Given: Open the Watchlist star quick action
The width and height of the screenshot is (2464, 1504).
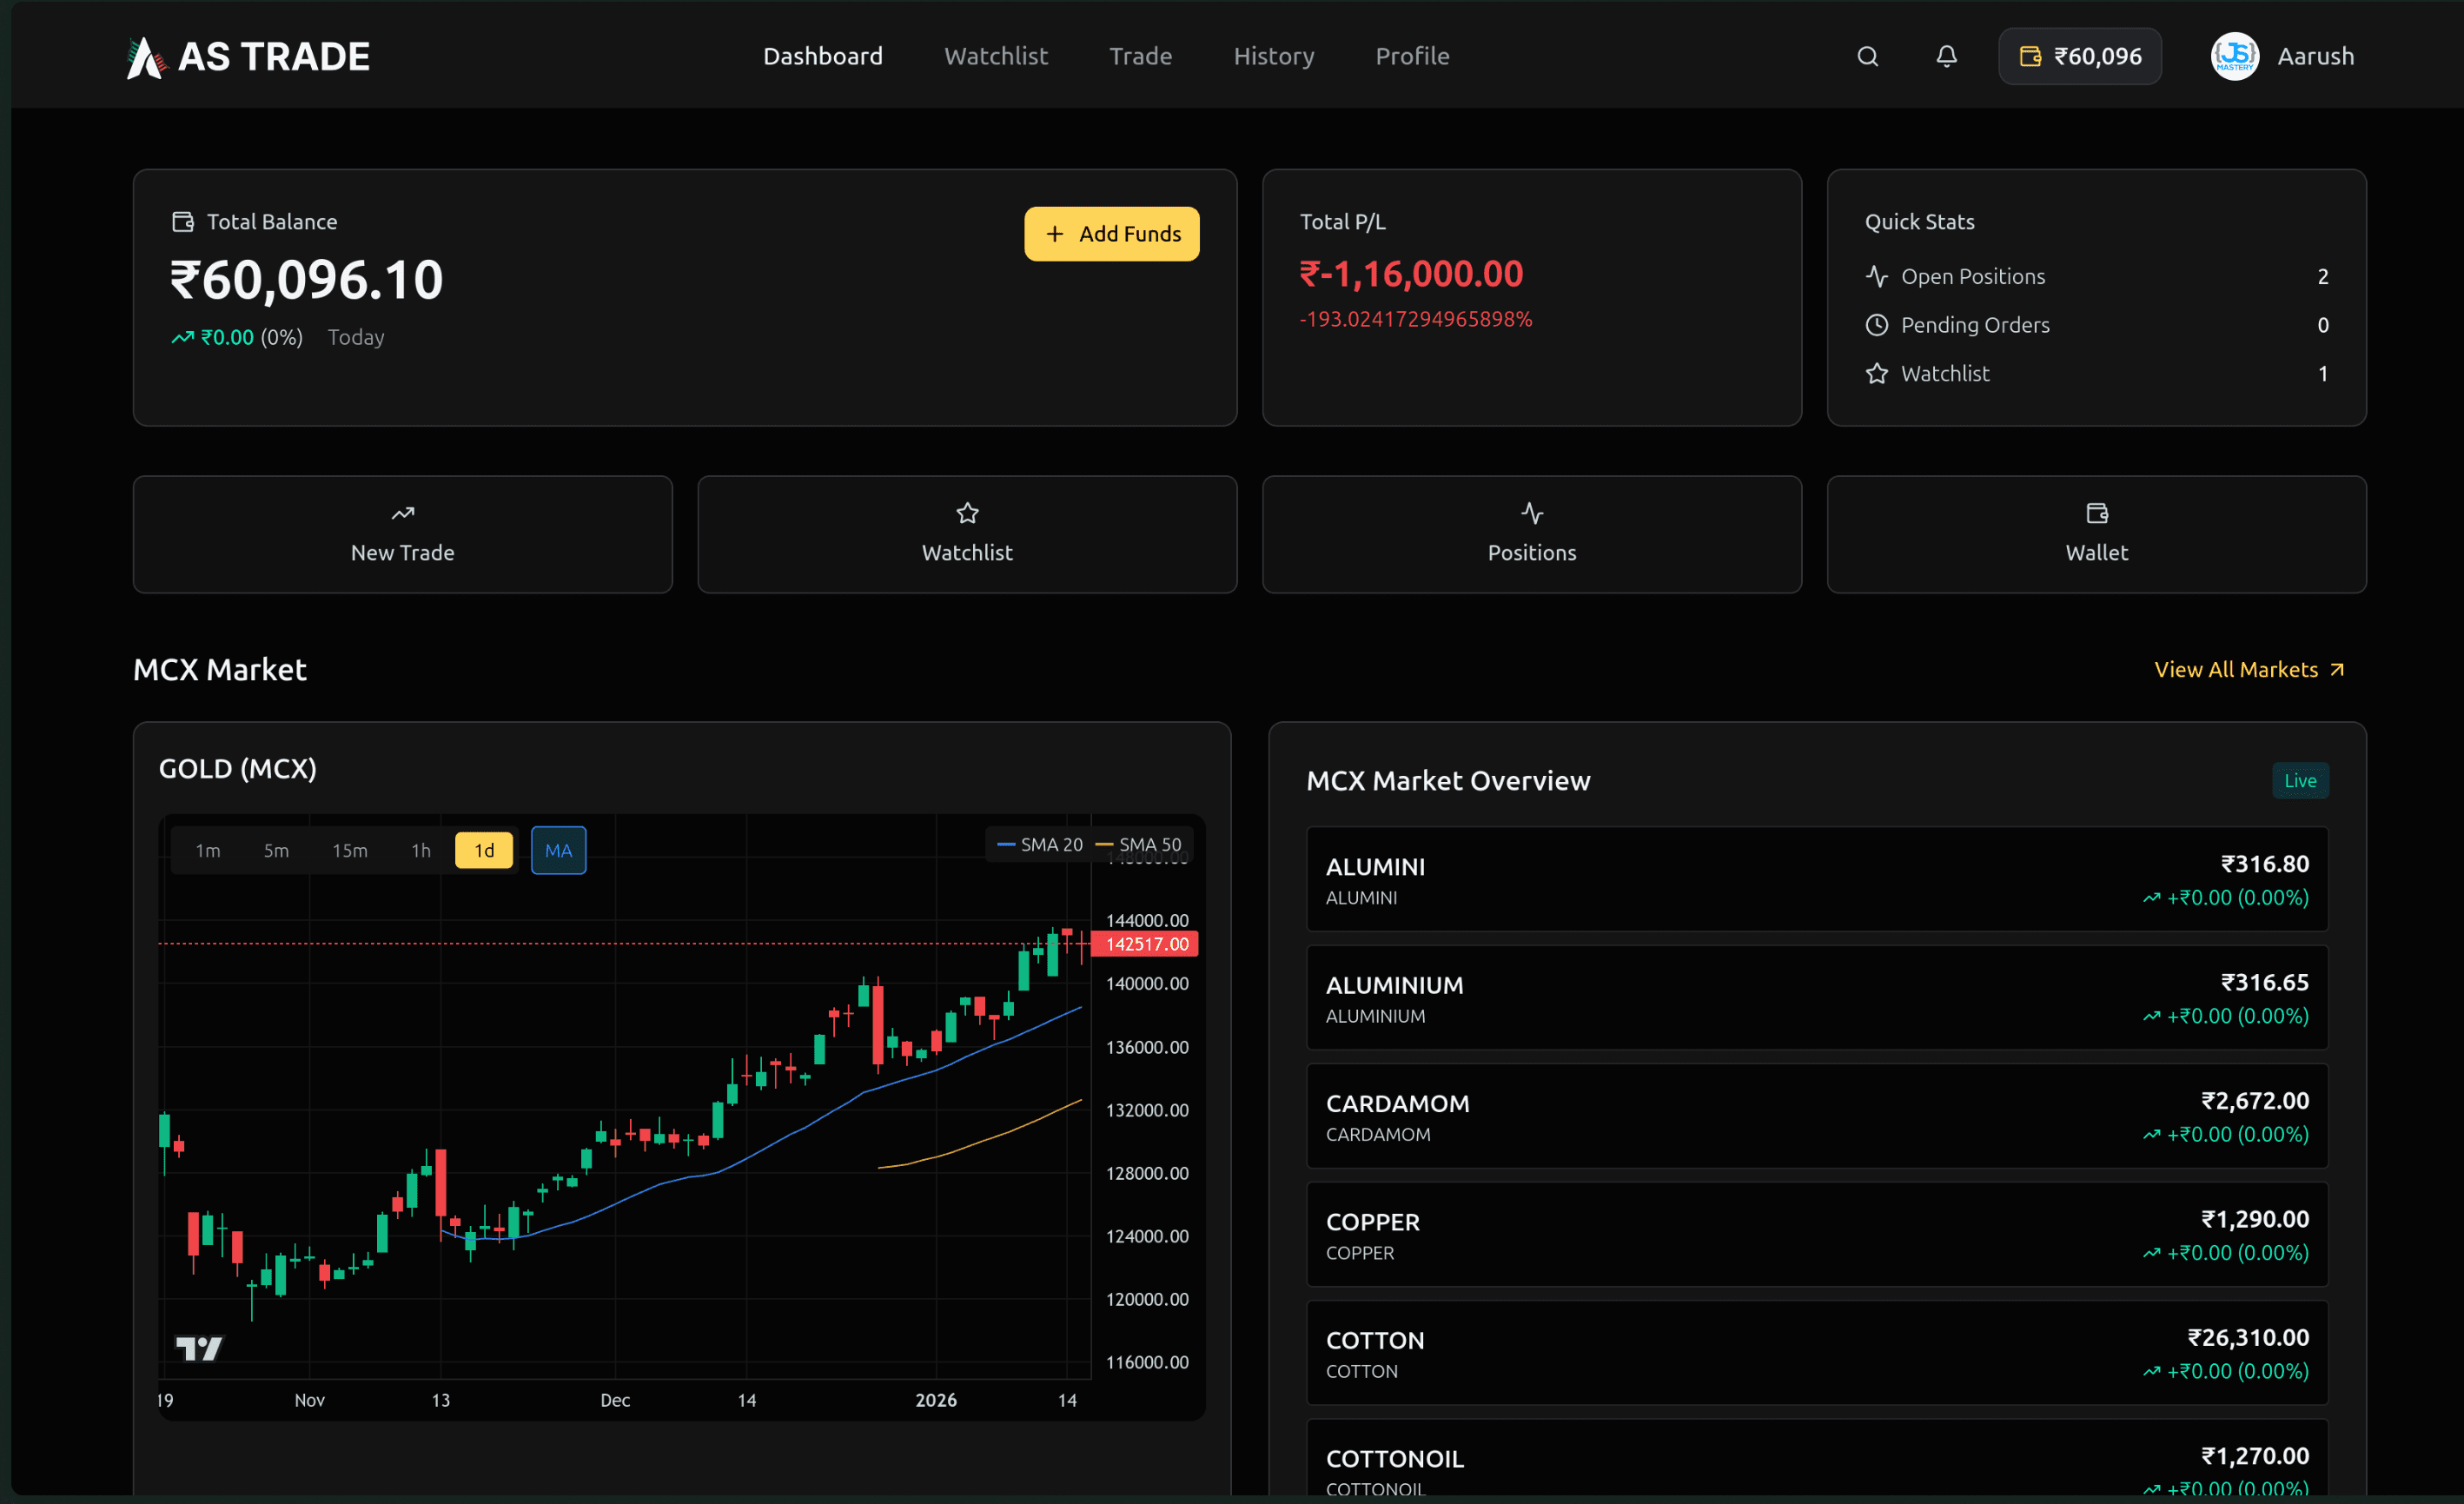Looking at the screenshot, I should coord(966,534).
